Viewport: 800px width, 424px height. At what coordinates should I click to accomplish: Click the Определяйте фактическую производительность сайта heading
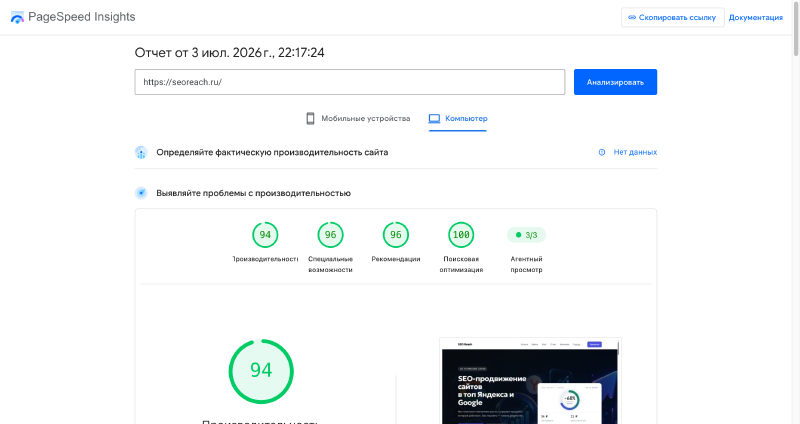(272, 152)
